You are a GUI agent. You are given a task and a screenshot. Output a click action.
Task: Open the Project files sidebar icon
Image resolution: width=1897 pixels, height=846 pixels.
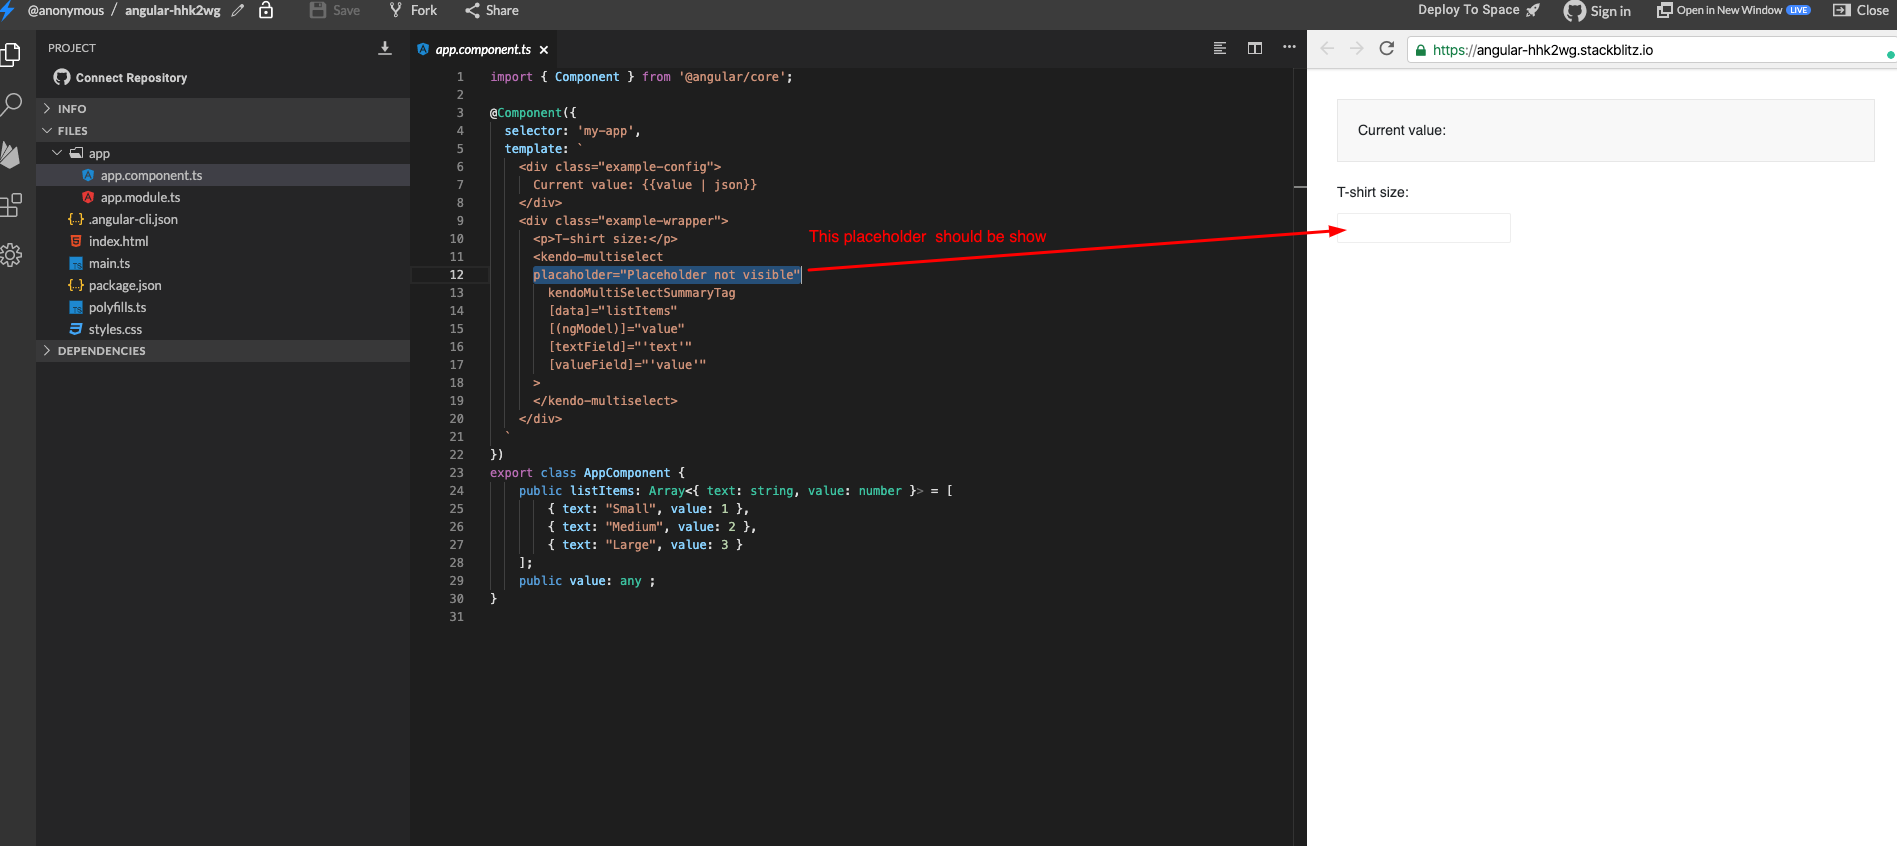pyautogui.click(x=11, y=54)
